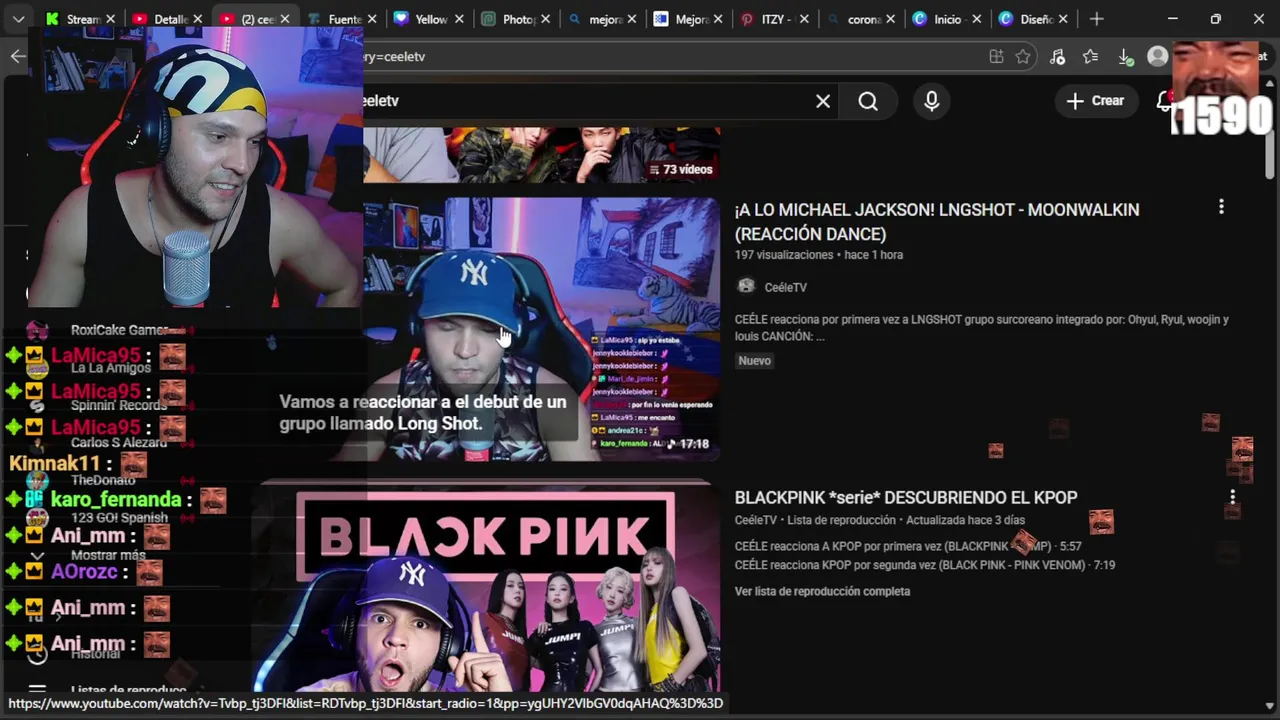The width and height of the screenshot is (1280, 720).
Task: Click the YouTube search magnifier button
Action: click(868, 101)
